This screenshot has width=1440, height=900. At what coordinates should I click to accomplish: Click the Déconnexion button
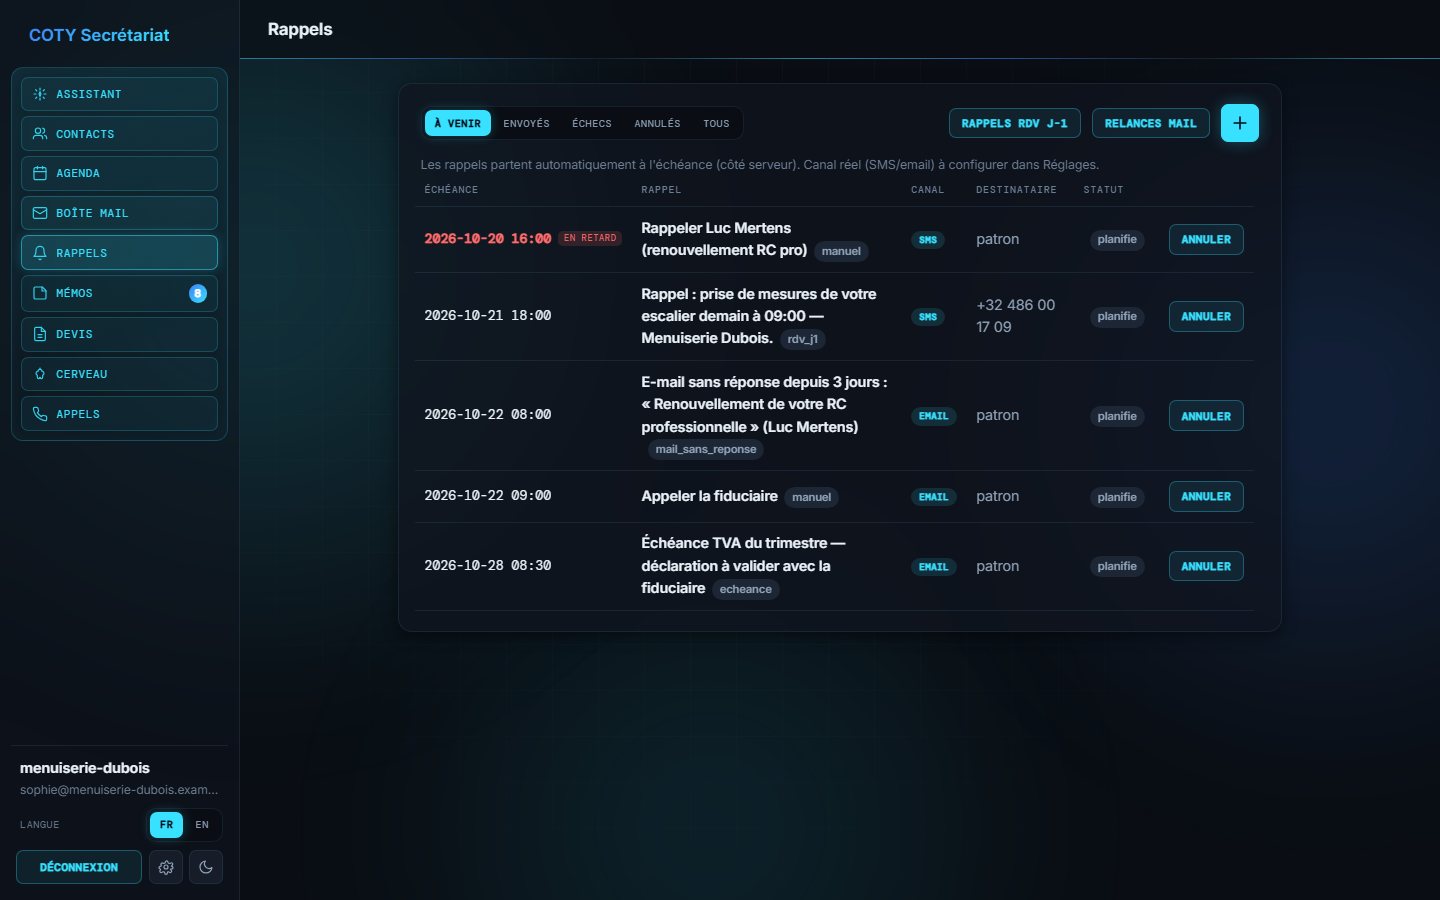pos(79,867)
